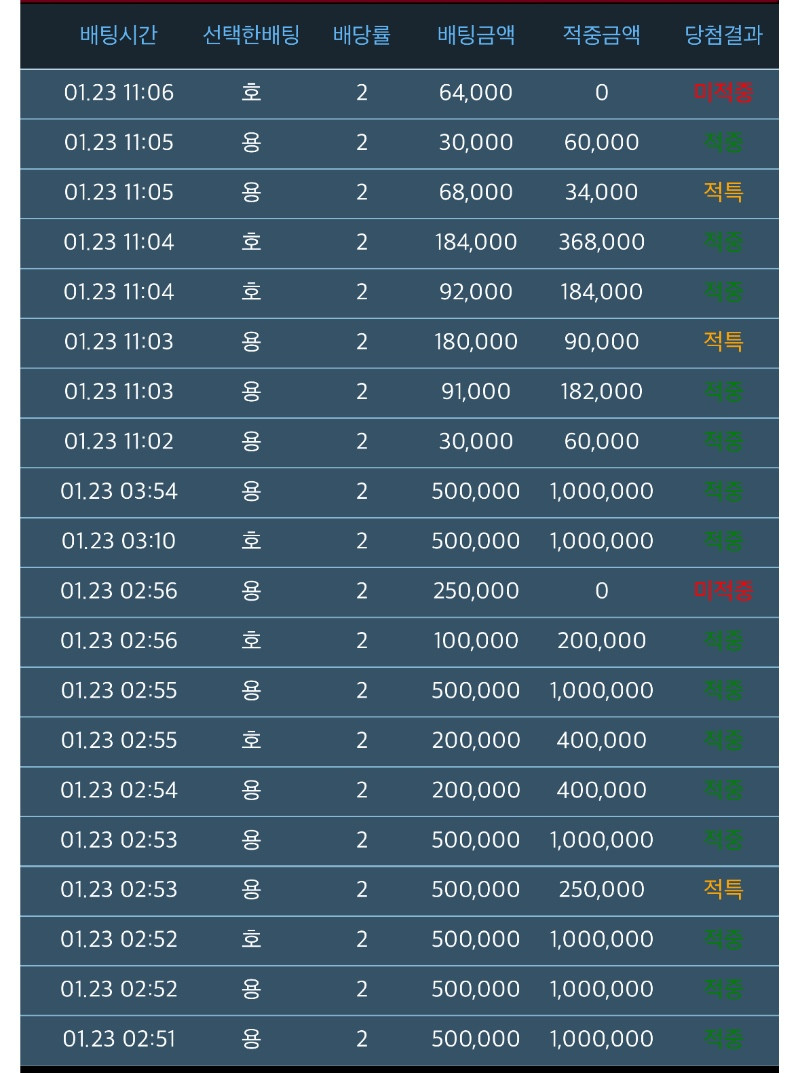Click the 01.23 02:51 time entry
Image resolution: width=800 pixels, height=1073 pixels.
click(x=118, y=1039)
